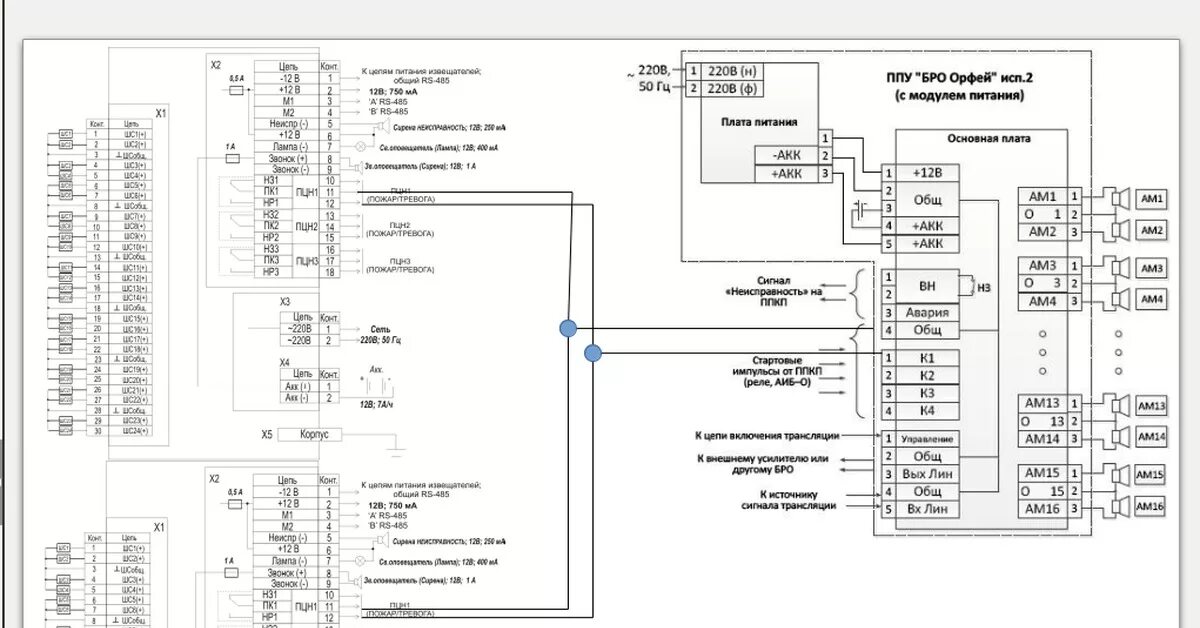Select the Корпус cell

pyautogui.click(x=312, y=435)
